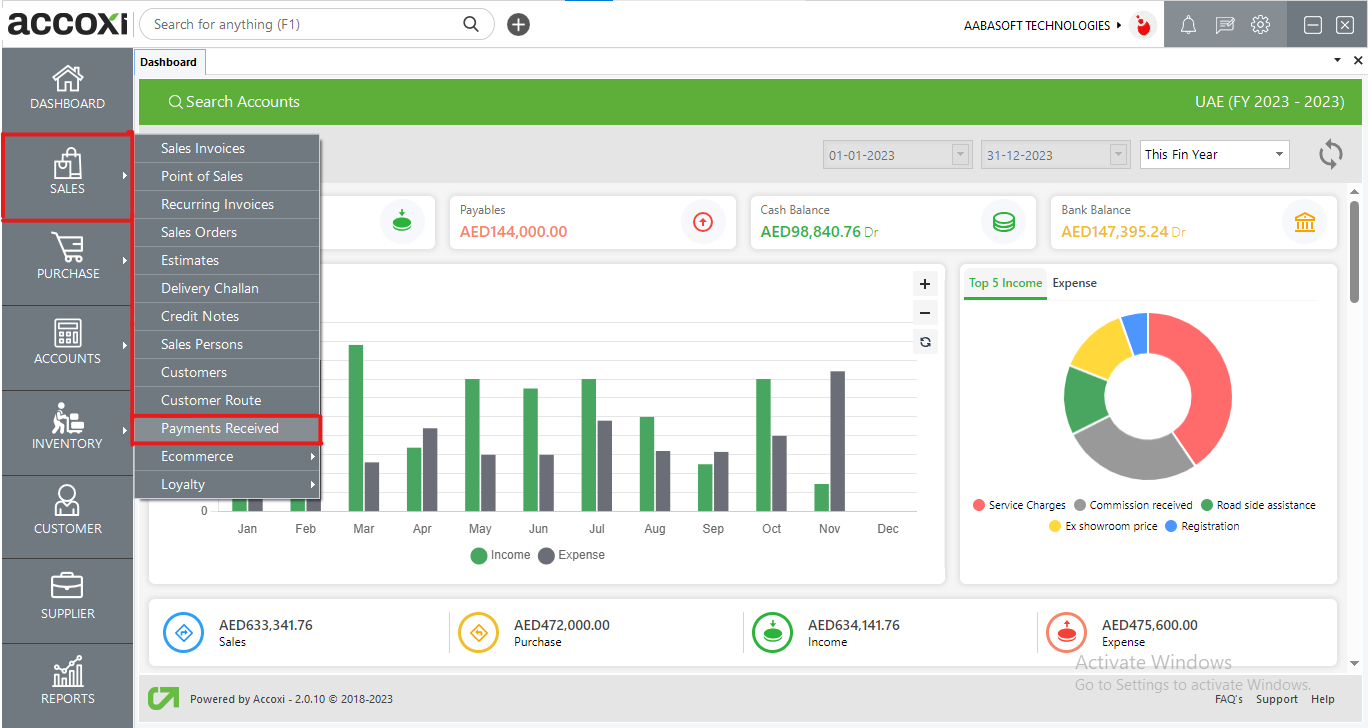Open the Purchase cart module
1368x728 pixels.
(67, 258)
